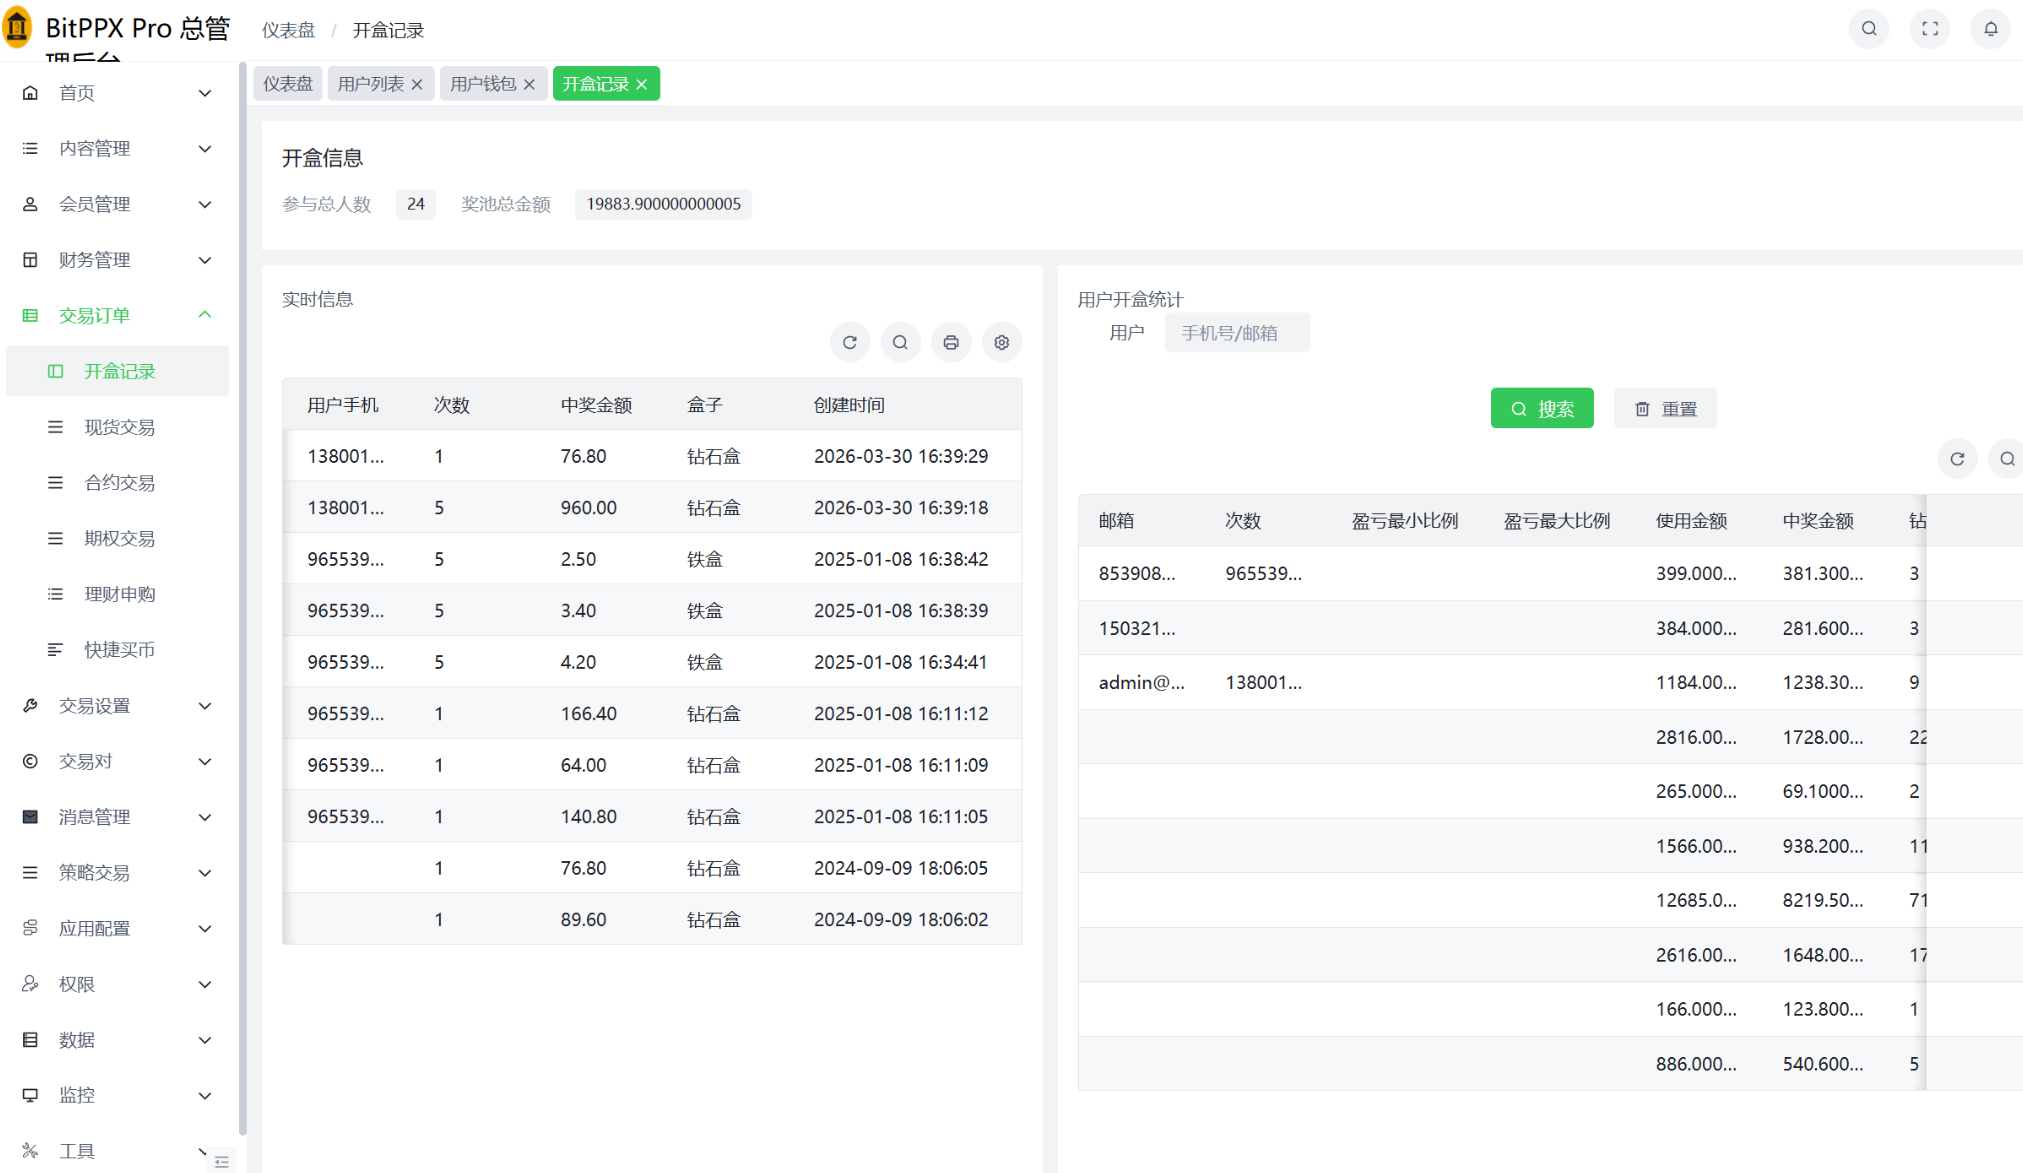2023x1173 pixels.
Task: Click the 重置 button
Action: click(x=1665, y=408)
